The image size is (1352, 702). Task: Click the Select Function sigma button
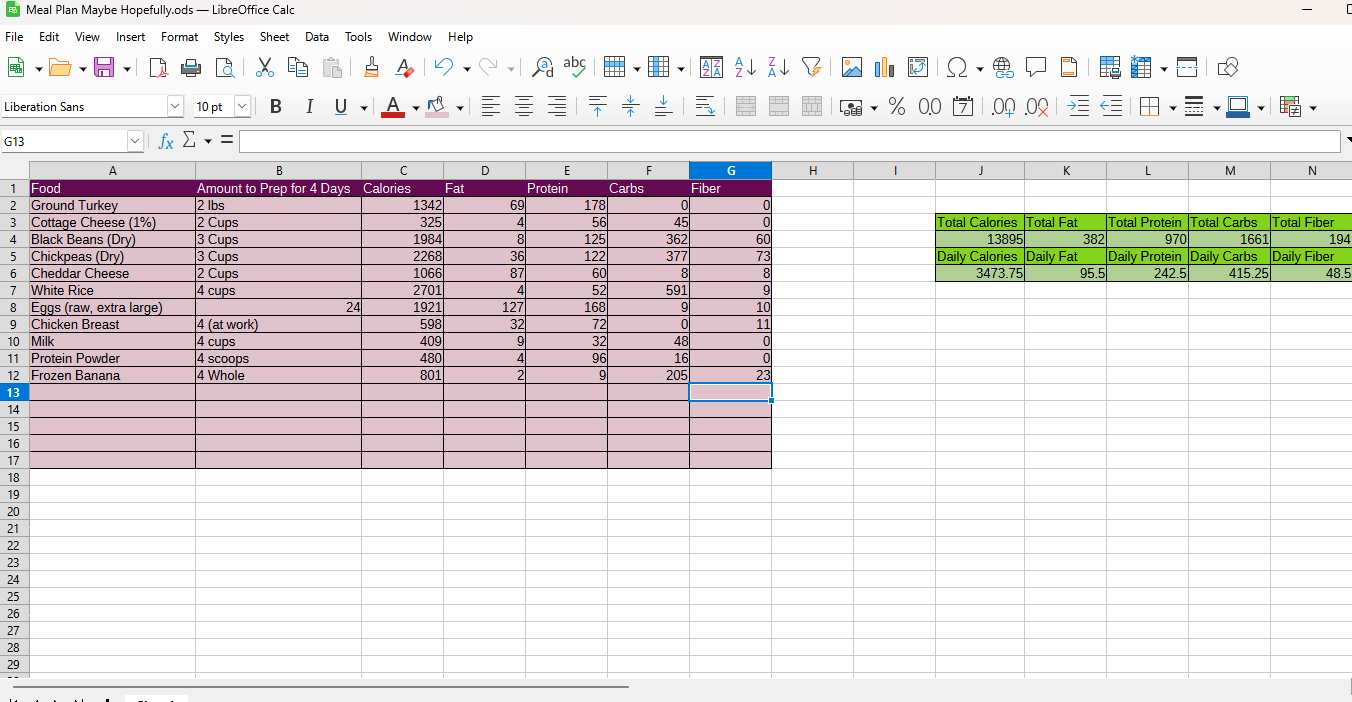(x=190, y=142)
